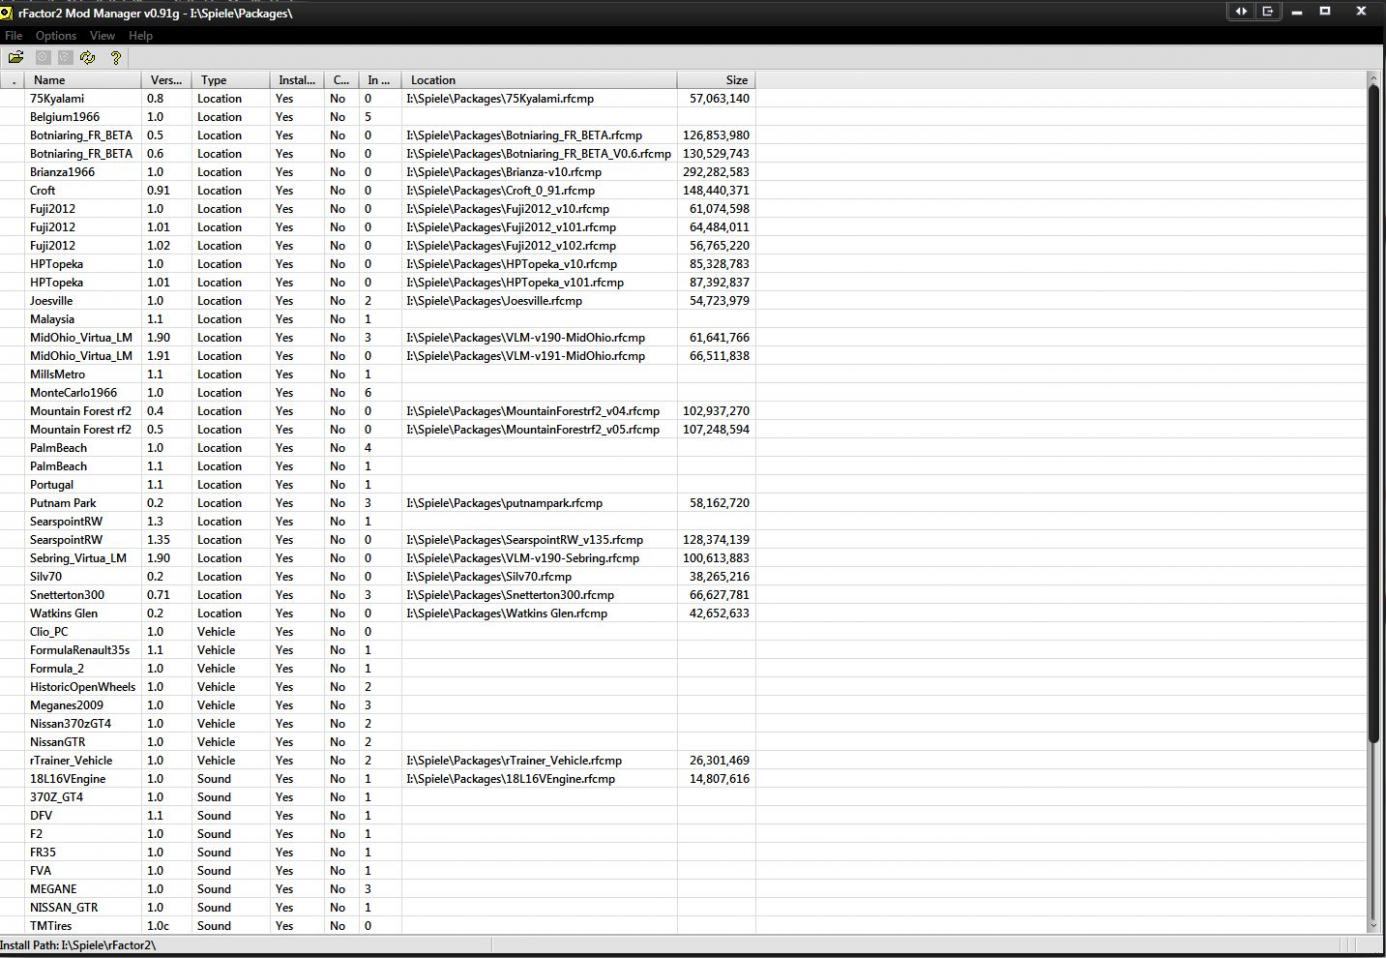Sort by the Type column header
The width and height of the screenshot is (1386, 958).
point(230,80)
